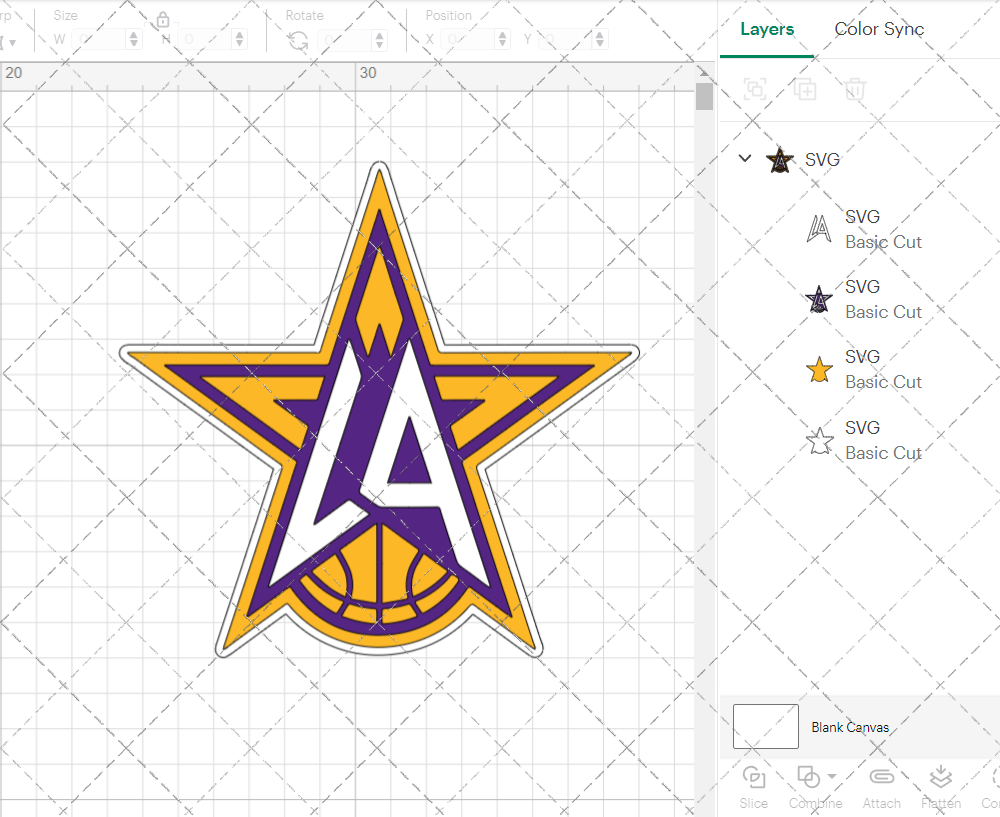Collapse the SVG group chevron

(x=745, y=158)
